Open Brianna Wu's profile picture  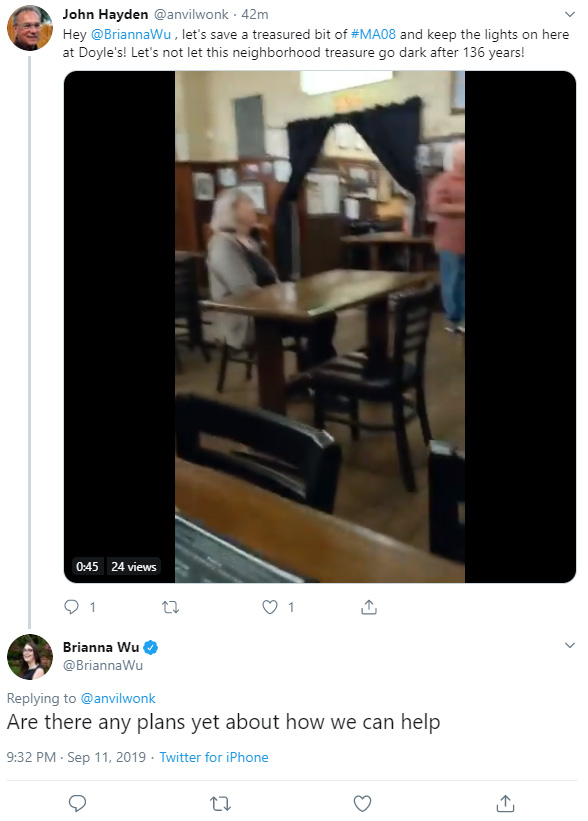pos(30,657)
